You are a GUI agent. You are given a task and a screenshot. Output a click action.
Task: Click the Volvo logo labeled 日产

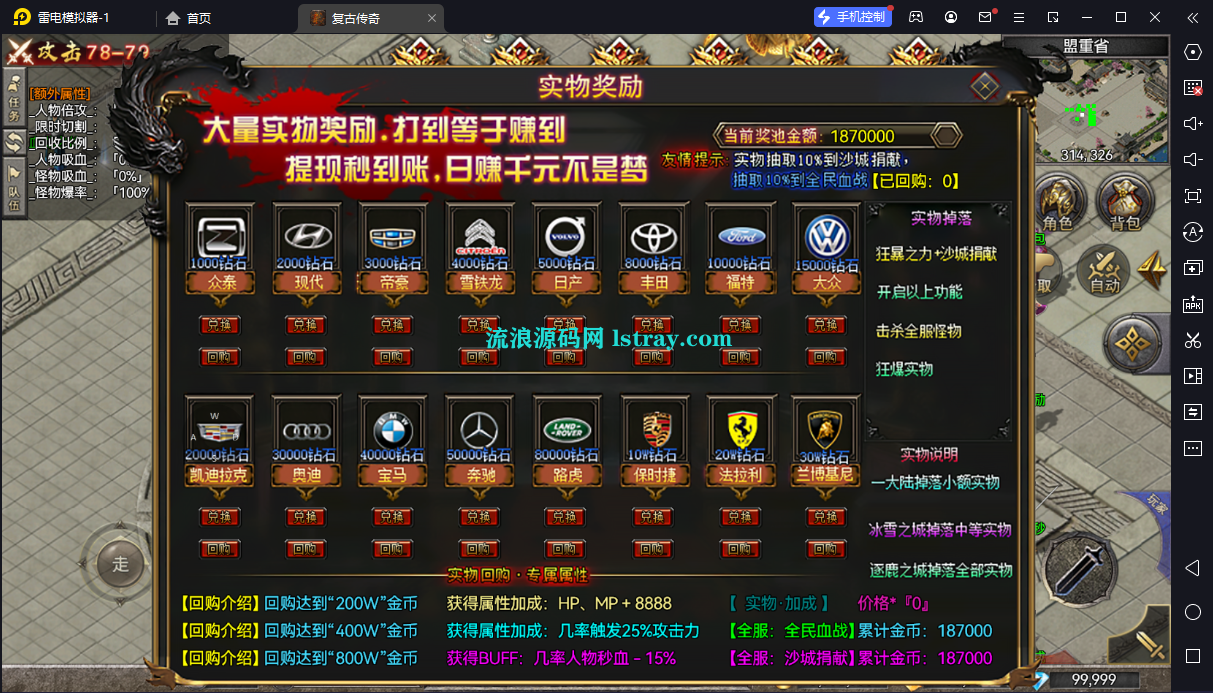point(566,236)
